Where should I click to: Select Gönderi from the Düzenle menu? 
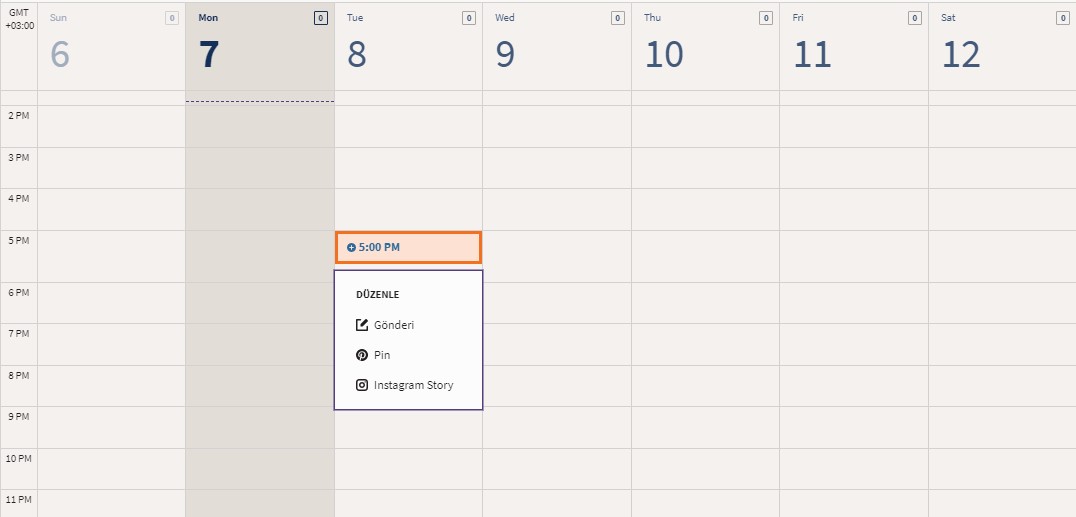point(393,325)
